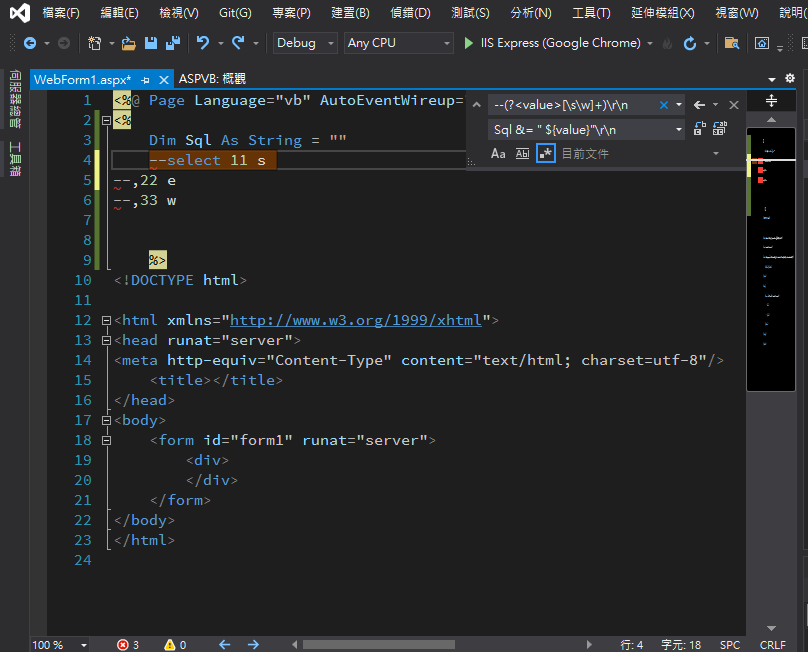Click the Find Previous arrow icon

(x=700, y=105)
